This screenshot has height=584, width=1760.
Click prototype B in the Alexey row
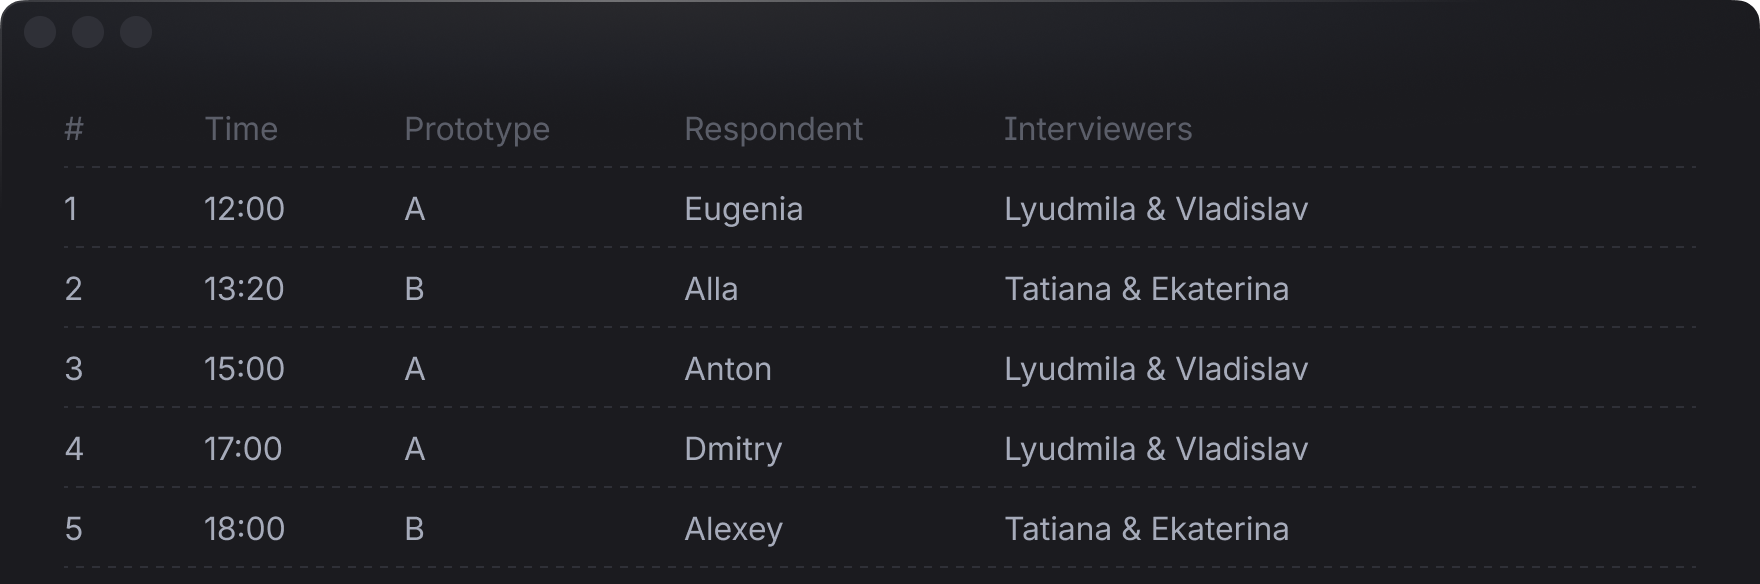414,529
